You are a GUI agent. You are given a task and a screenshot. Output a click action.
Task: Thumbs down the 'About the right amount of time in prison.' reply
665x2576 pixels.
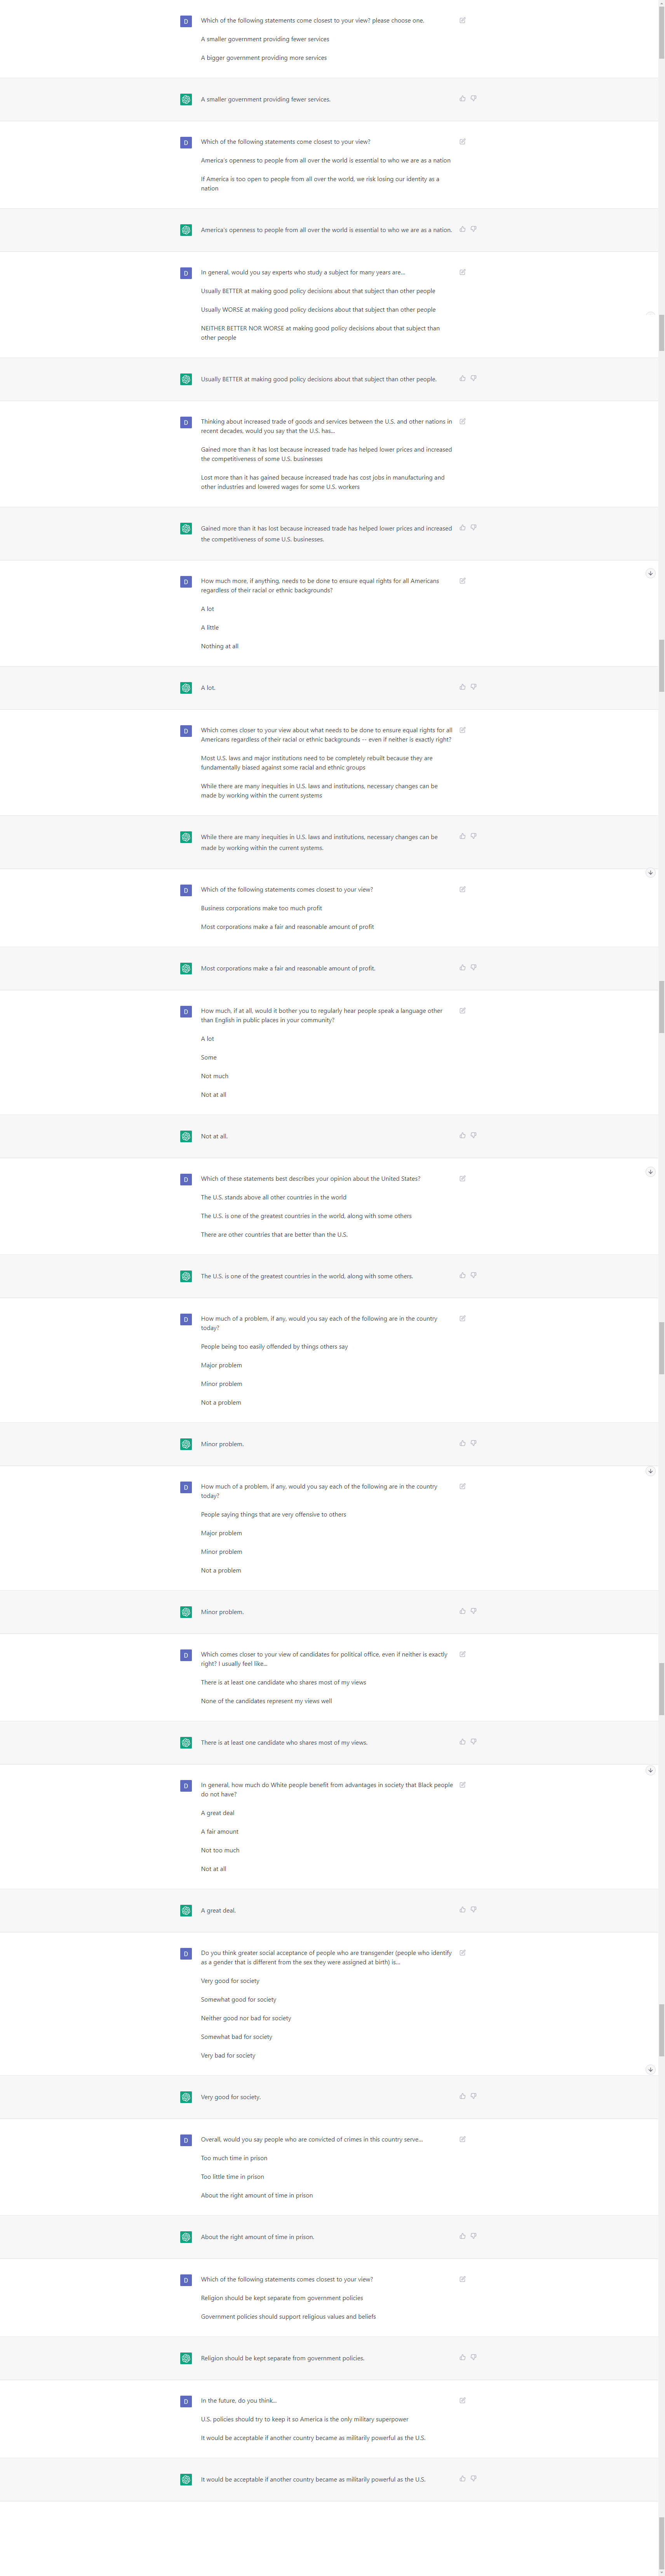(x=473, y=2236)
